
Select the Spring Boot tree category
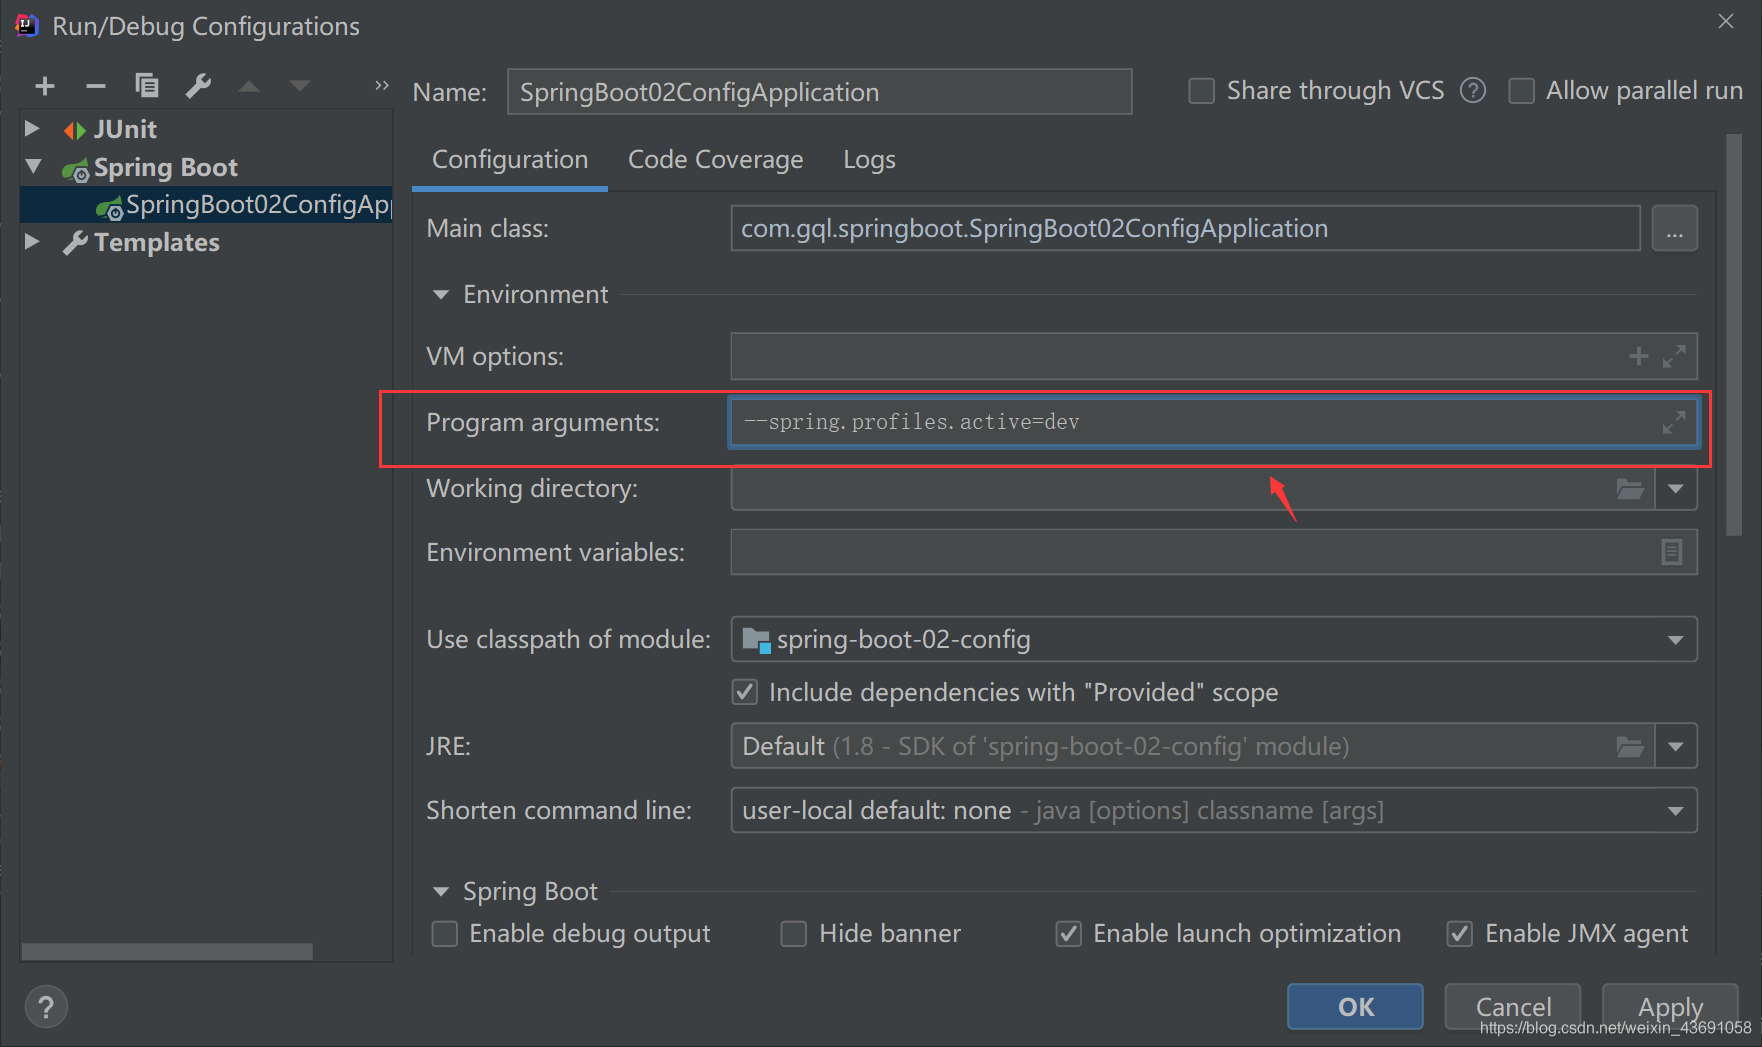(x=165, y=167)
